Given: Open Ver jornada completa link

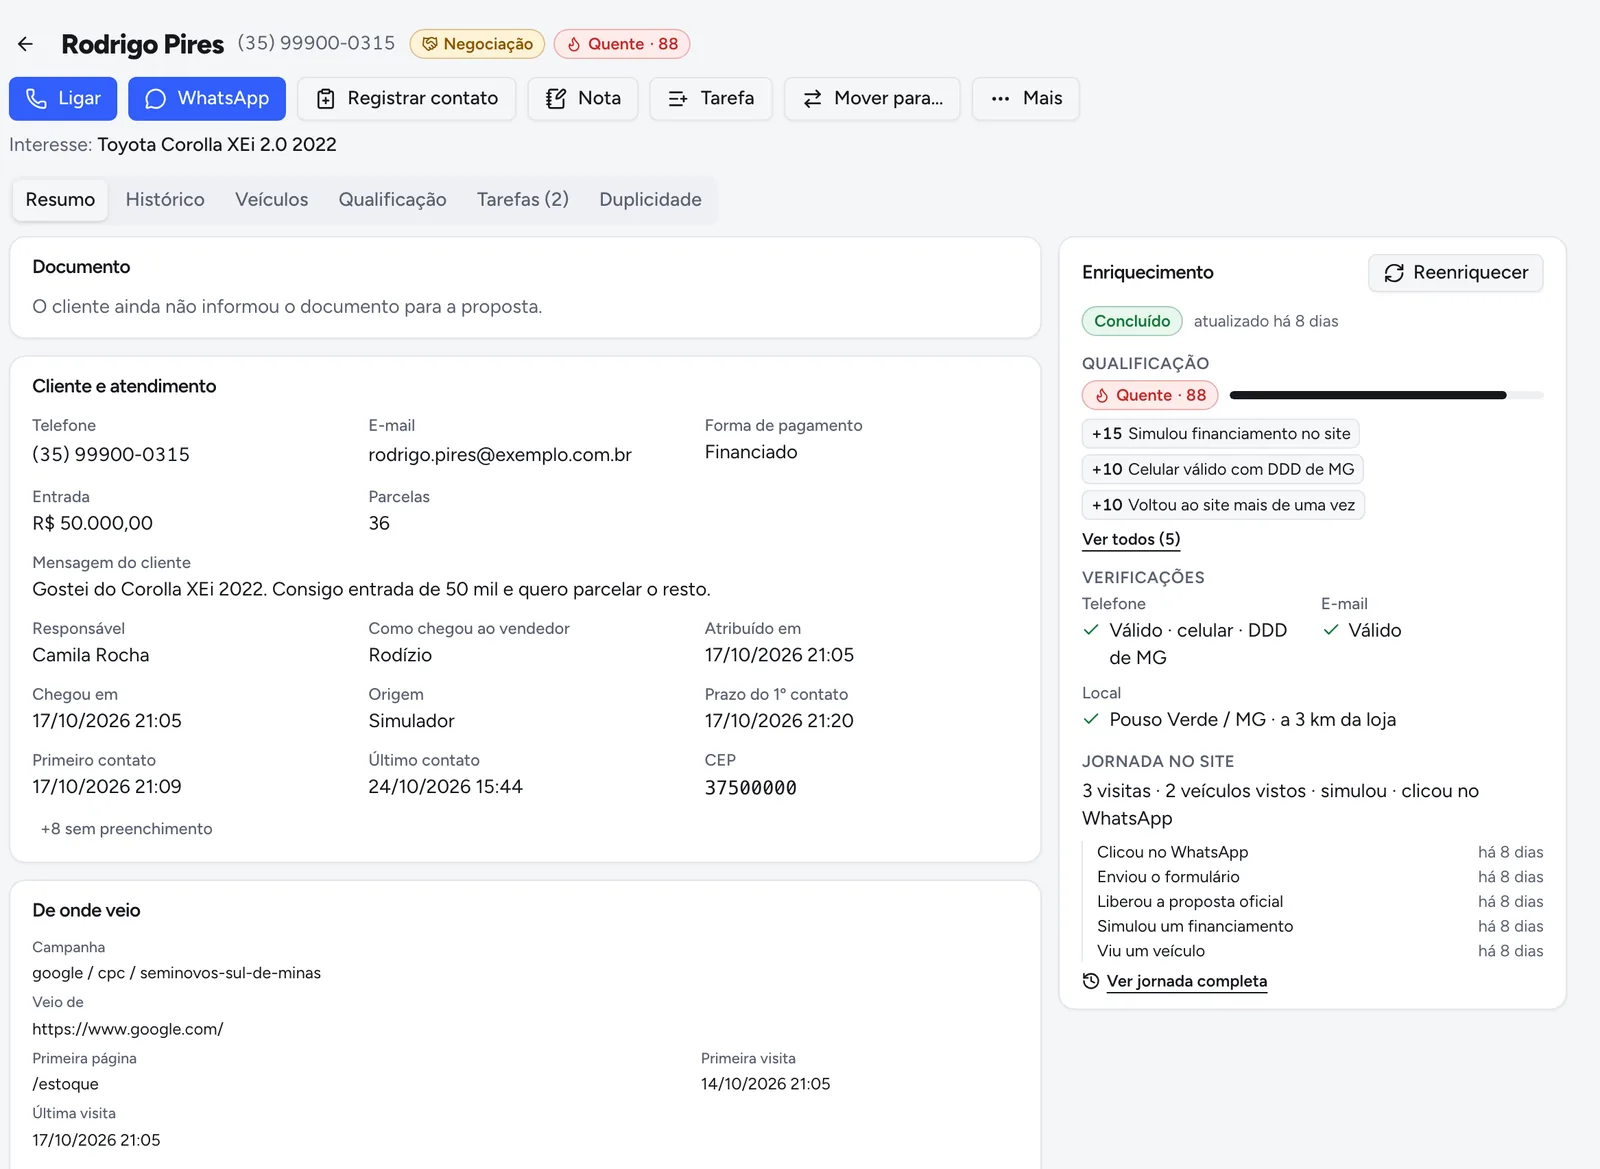Looking at the screenshot, I should [1187, 981].
